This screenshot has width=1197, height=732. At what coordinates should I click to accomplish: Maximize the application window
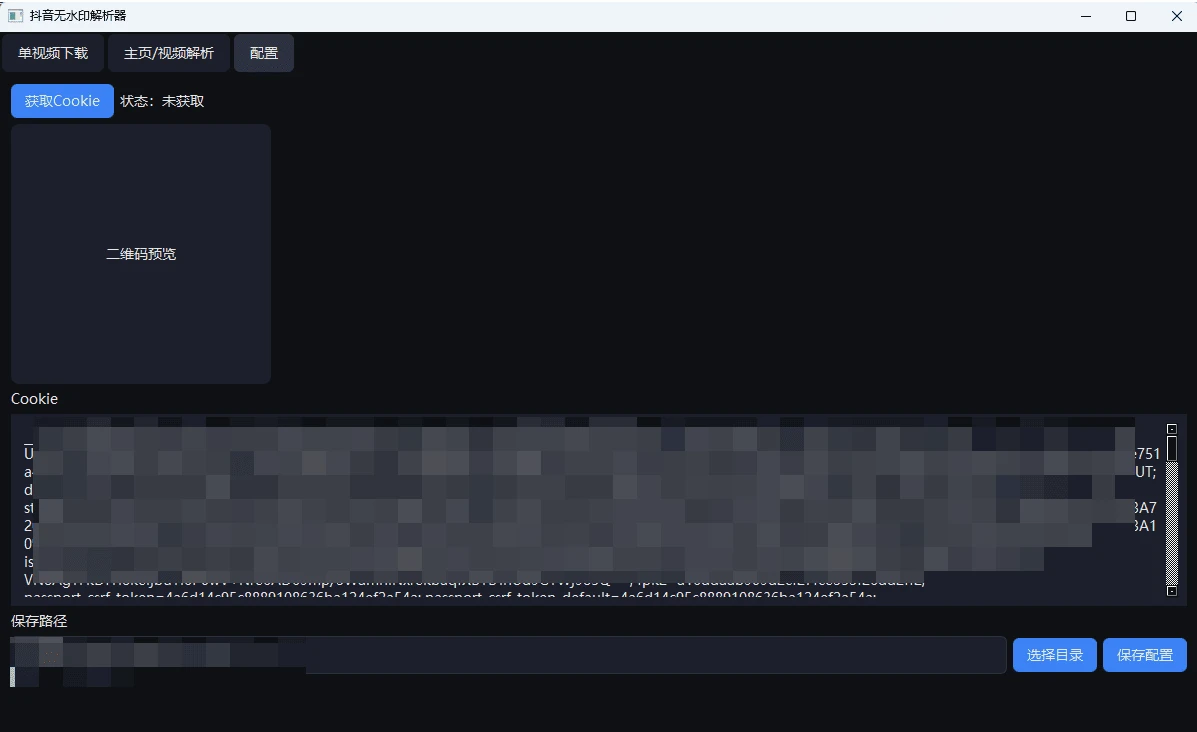pyautogui.click(x=1131, y=16)
